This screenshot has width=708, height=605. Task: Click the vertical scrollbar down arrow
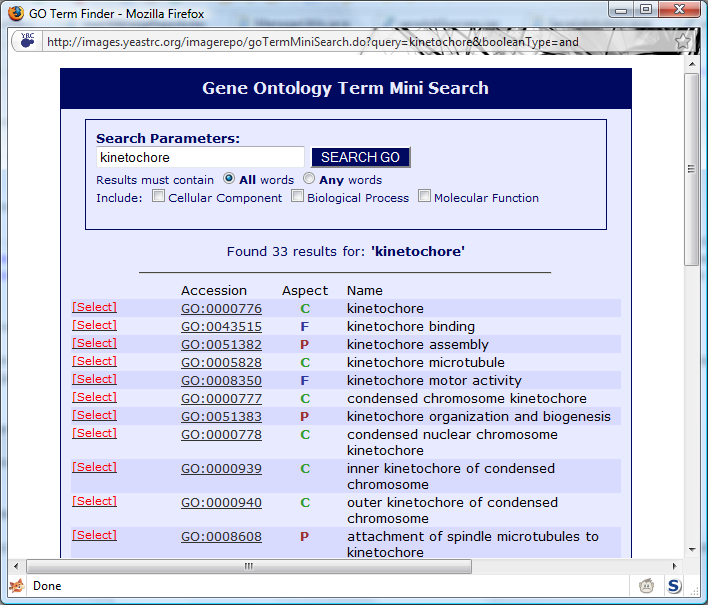(692, 550)
